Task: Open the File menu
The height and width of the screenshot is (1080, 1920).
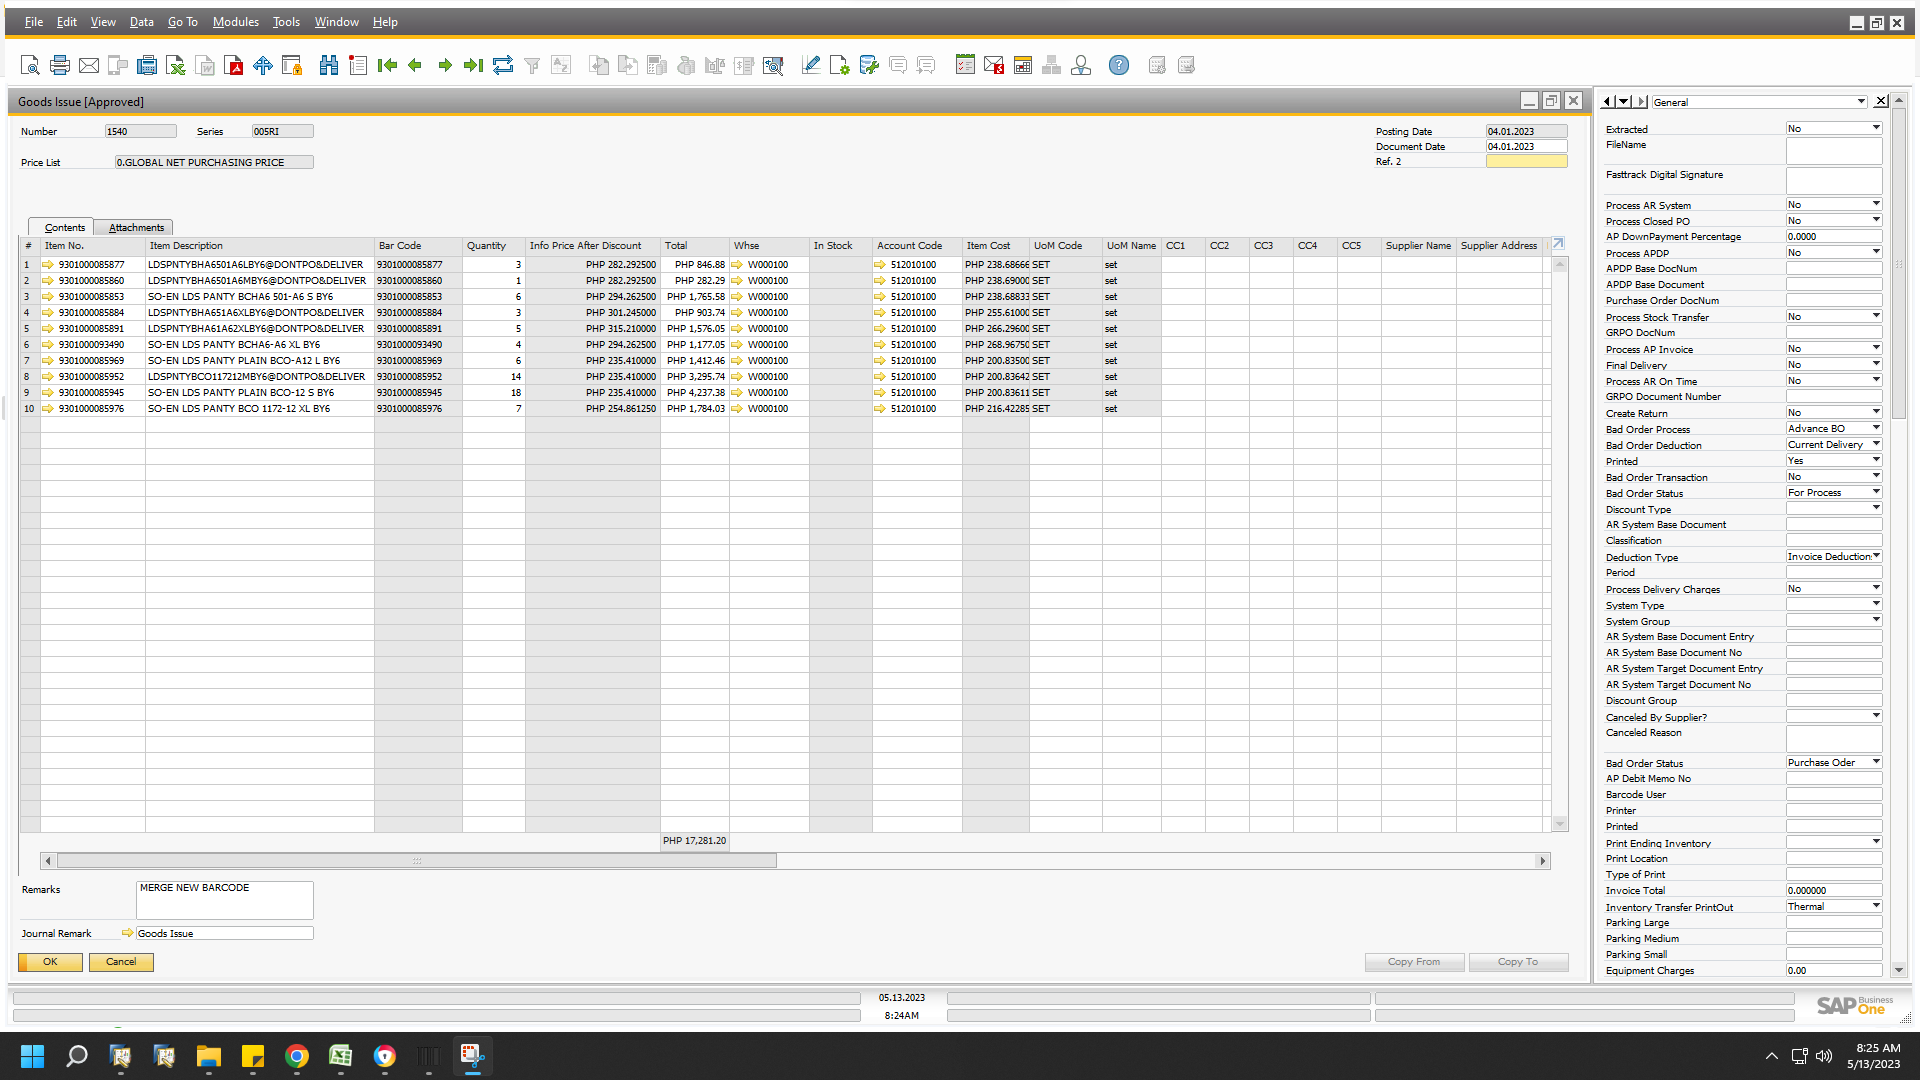Action: pos(34,22)
